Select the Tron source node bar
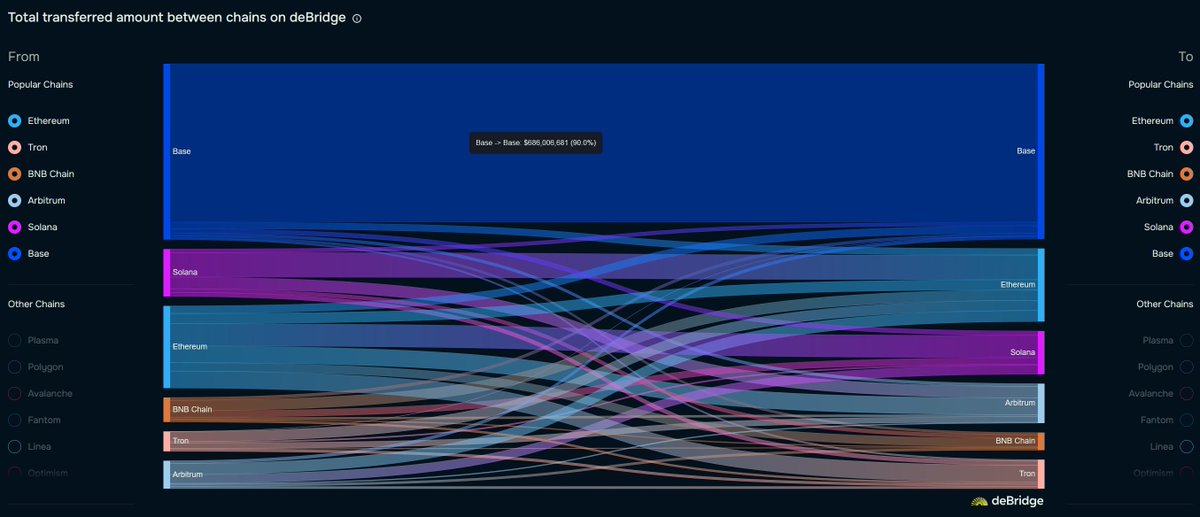 tap(167, 441)
